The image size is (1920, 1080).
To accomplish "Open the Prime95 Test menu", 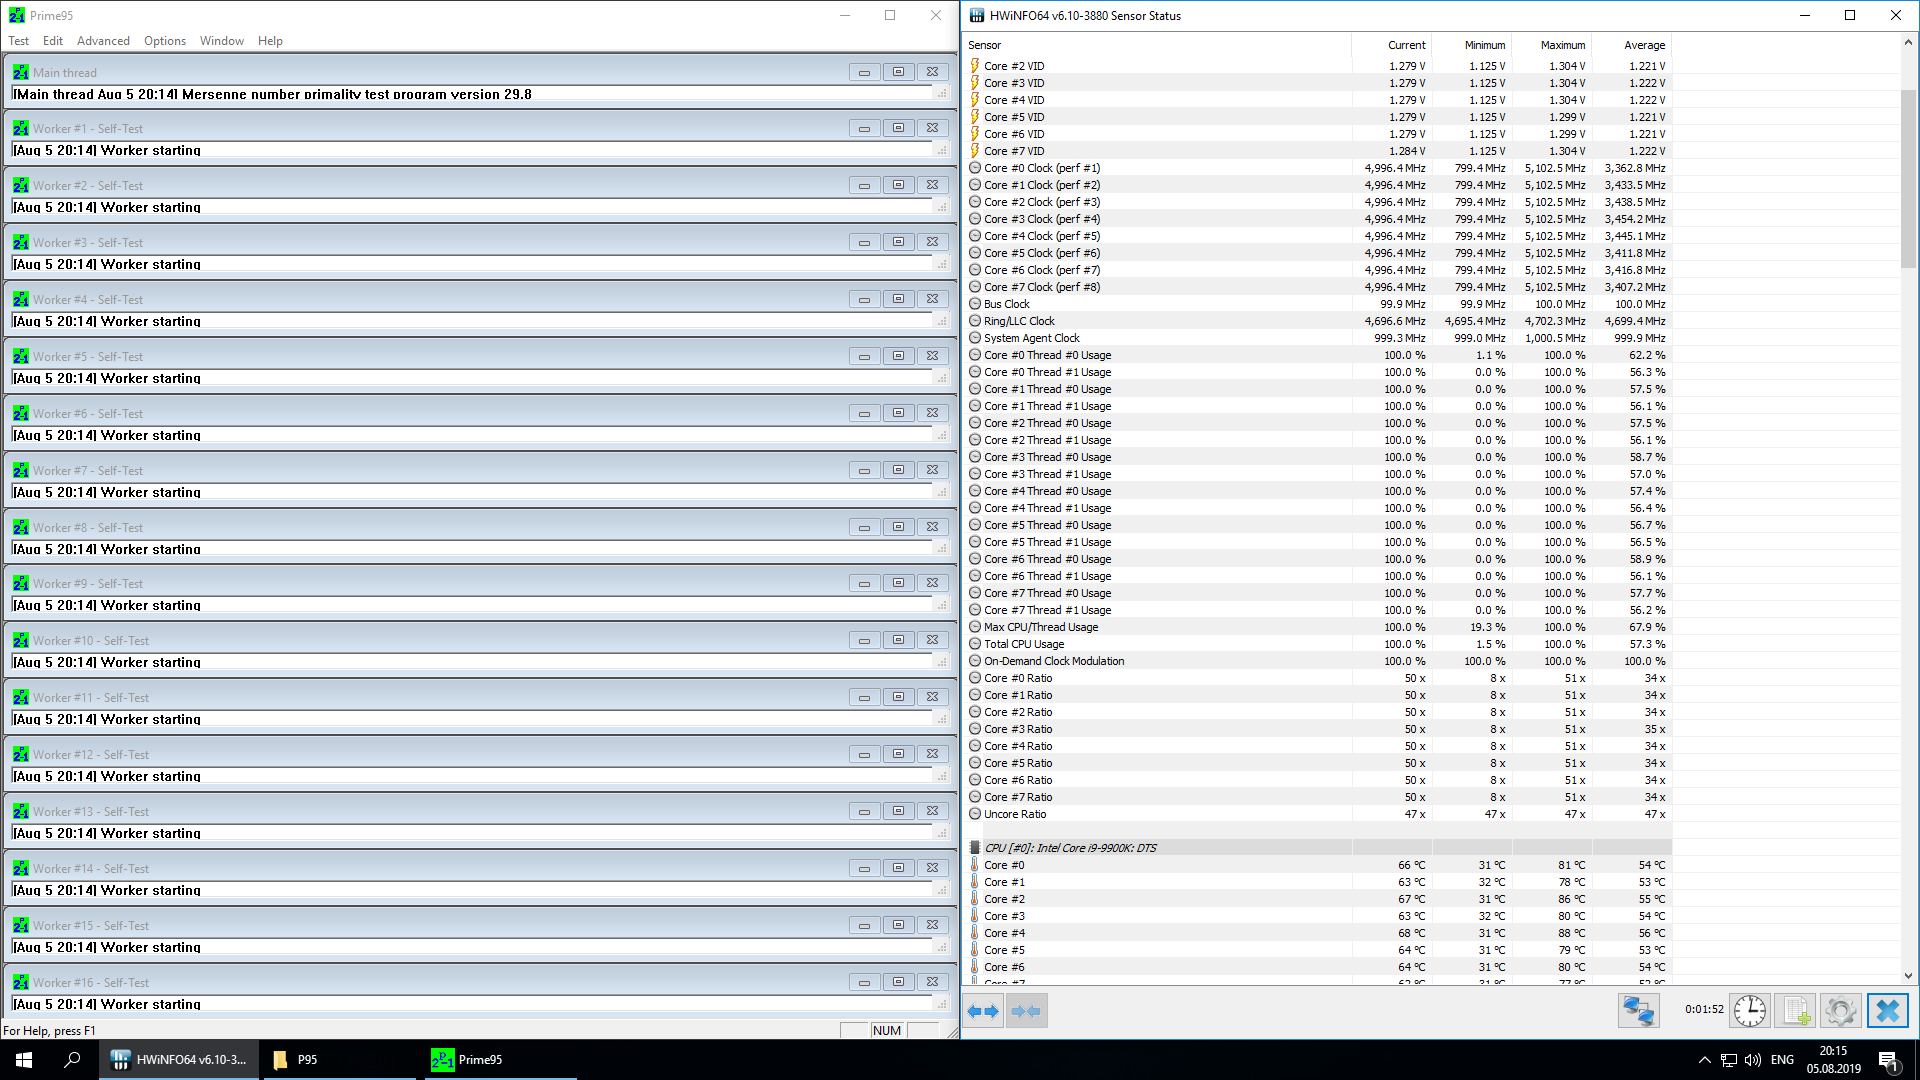I will (x=18, y=41).
